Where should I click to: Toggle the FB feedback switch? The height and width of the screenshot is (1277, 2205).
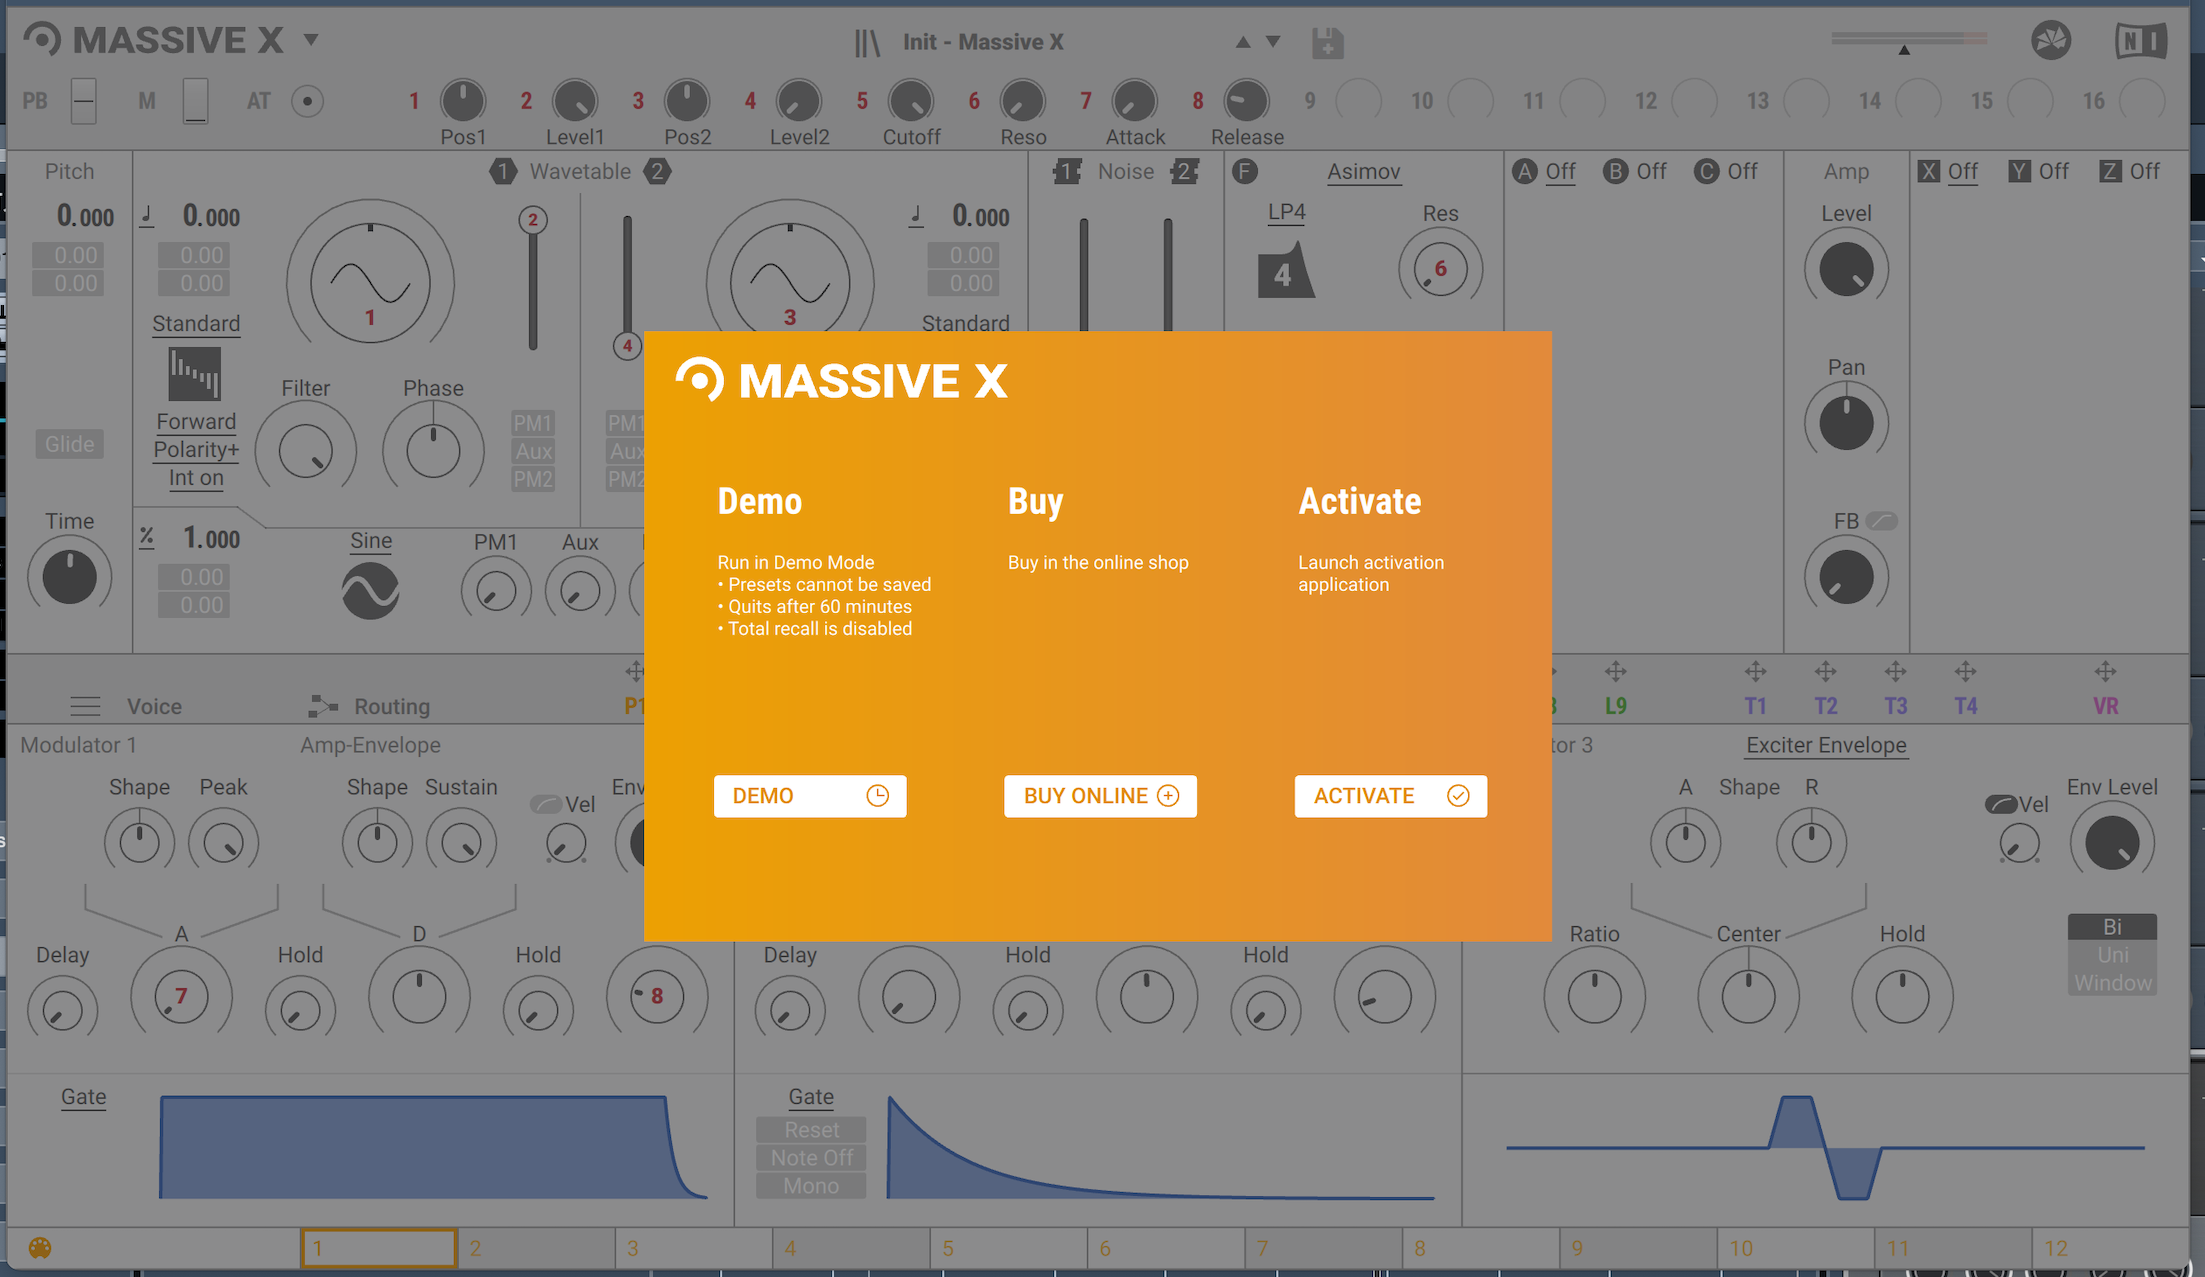(1881, 521)
